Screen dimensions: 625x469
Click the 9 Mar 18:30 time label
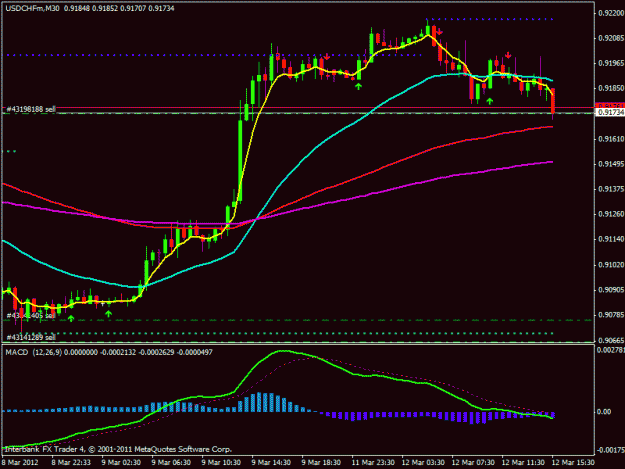click(x=321, y=463)
